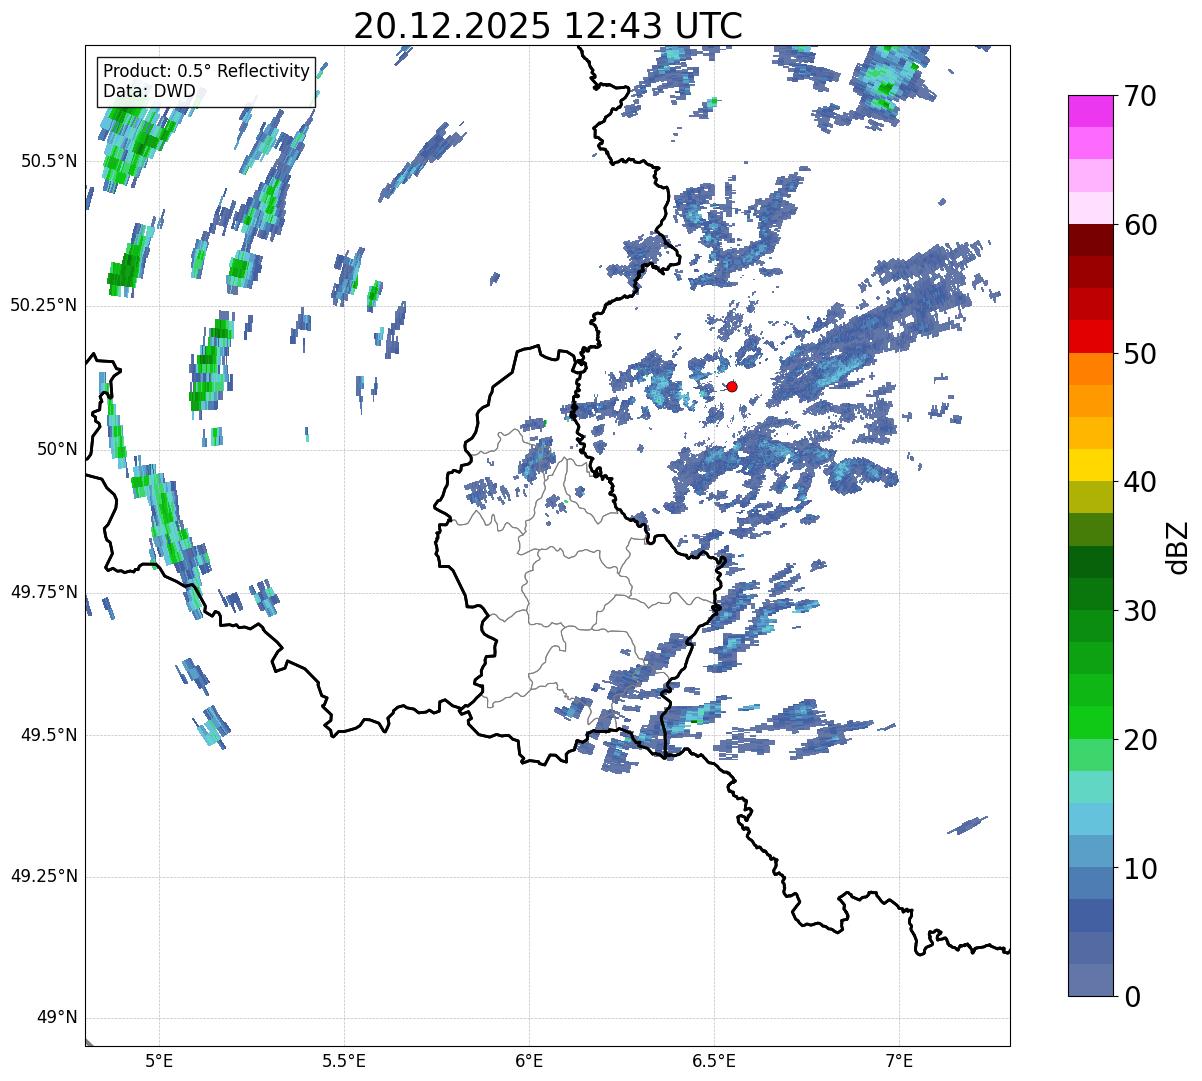Click the 6.5°E longitude label
The image size is (1202, 1081).
pos(714,1060)
